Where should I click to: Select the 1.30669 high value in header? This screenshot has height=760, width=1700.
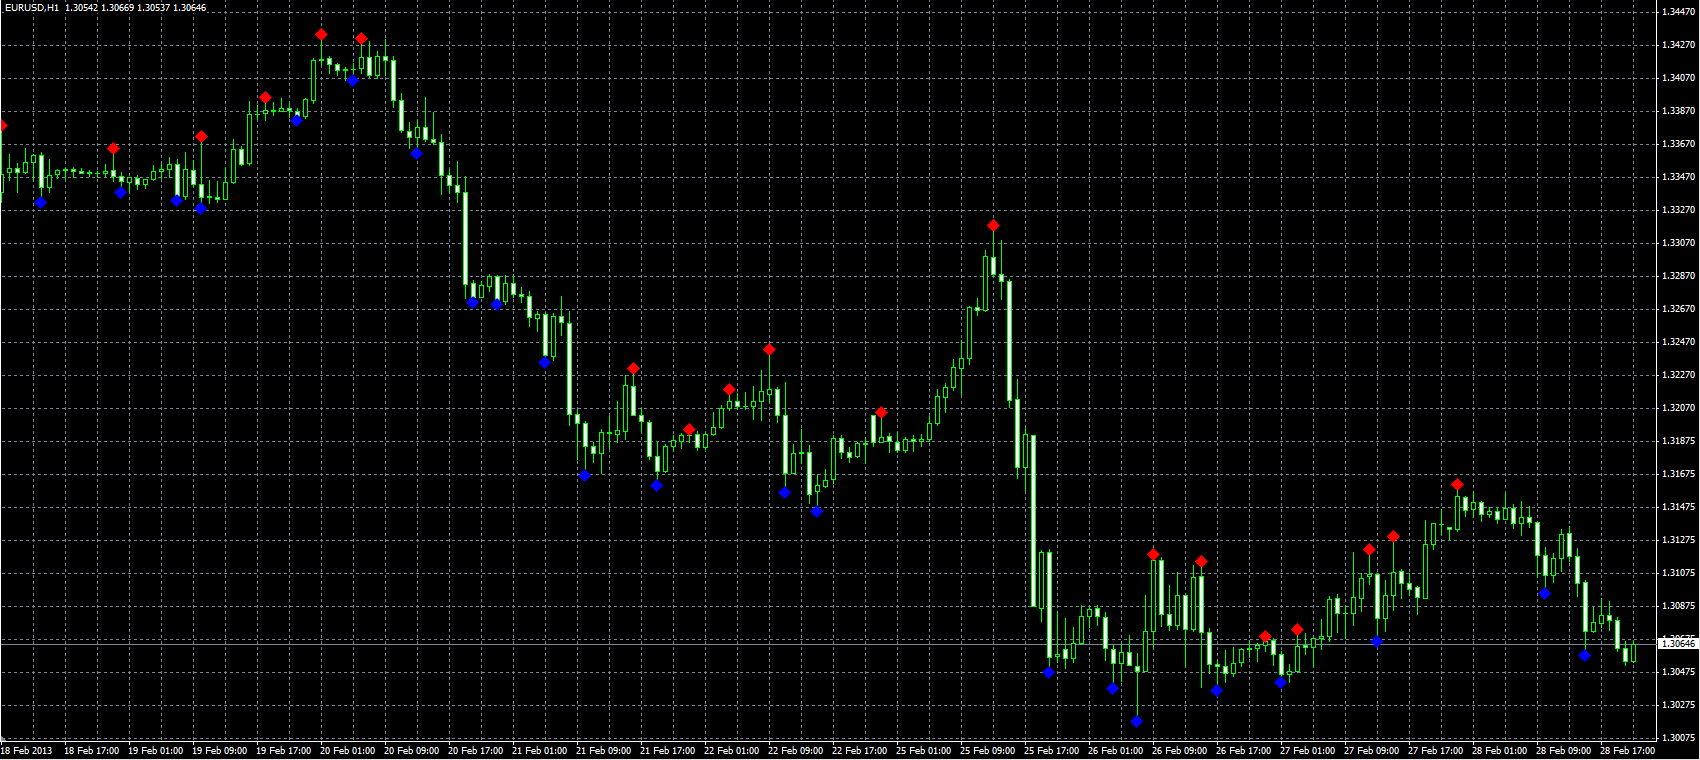[x=117, y=7]
